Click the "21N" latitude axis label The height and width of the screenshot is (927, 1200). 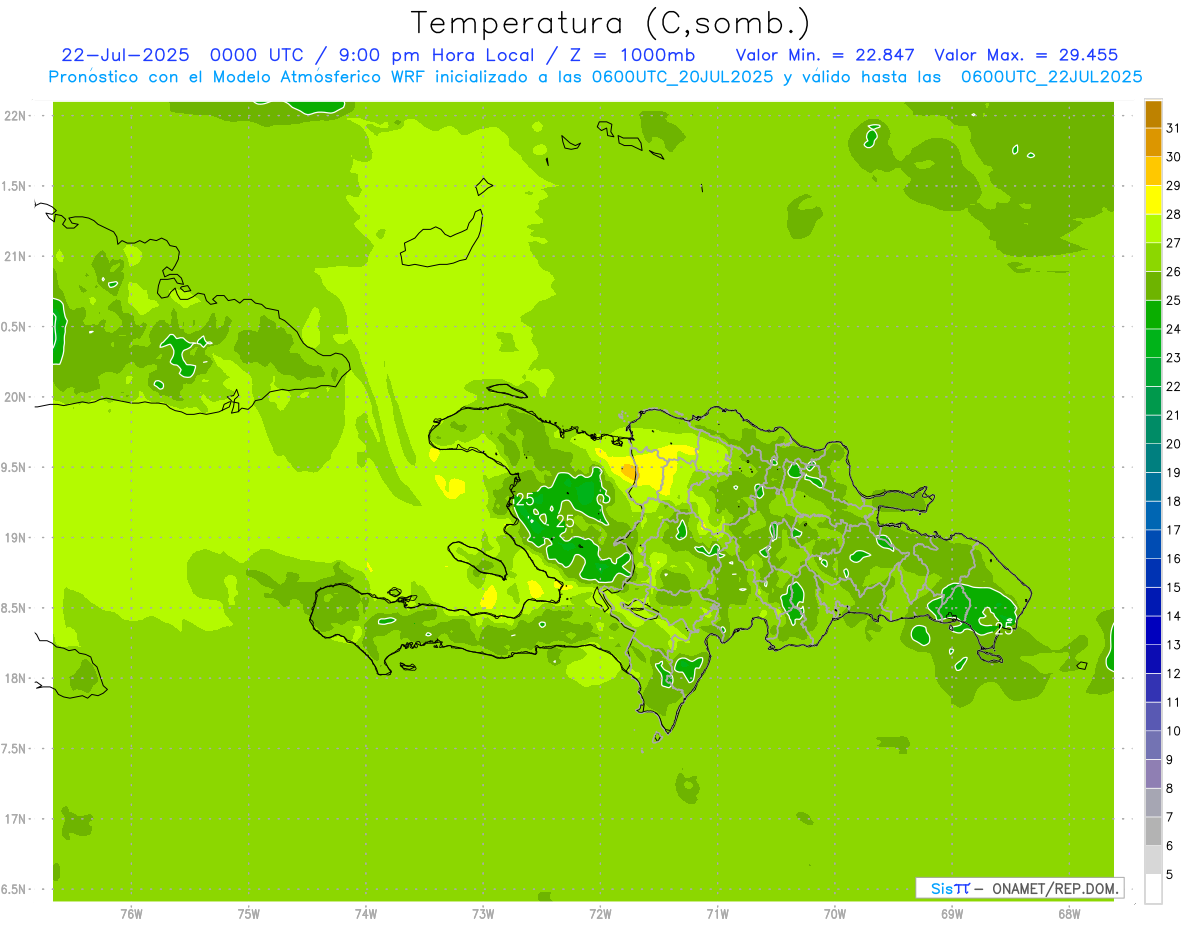[x=16, y=256]
